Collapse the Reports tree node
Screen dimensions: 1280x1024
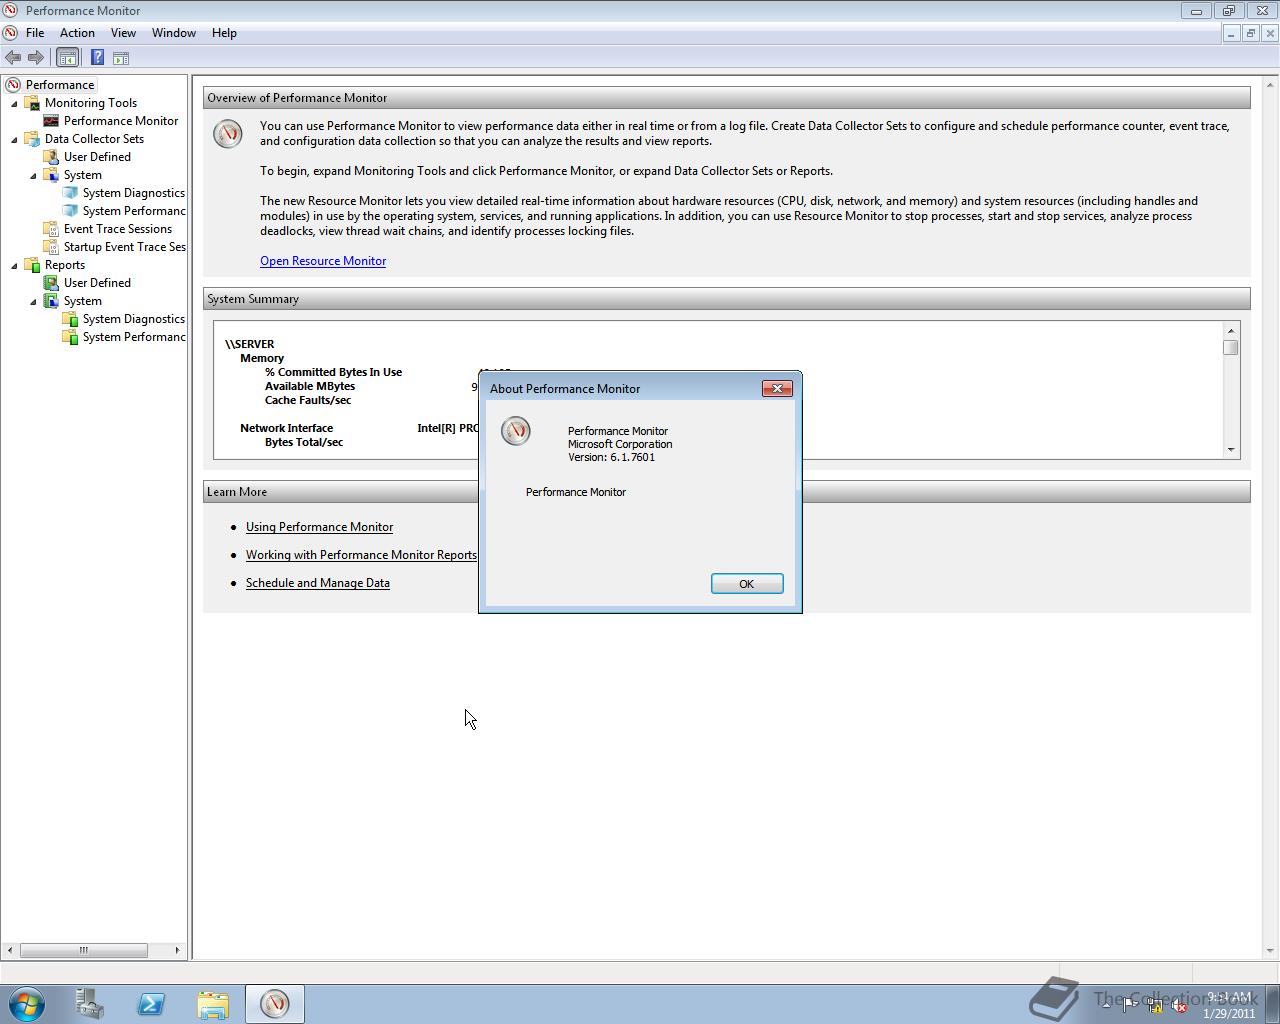tap(14, 265)
